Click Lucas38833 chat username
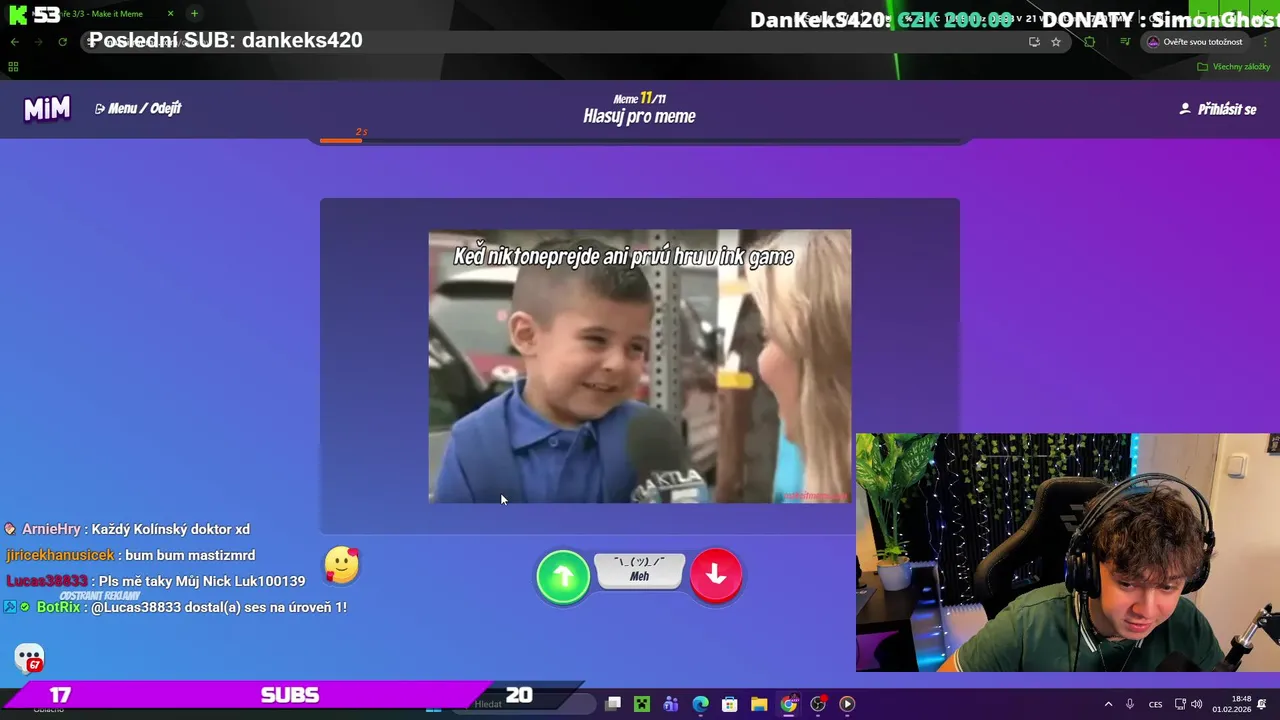 click(x=47, y=581)
